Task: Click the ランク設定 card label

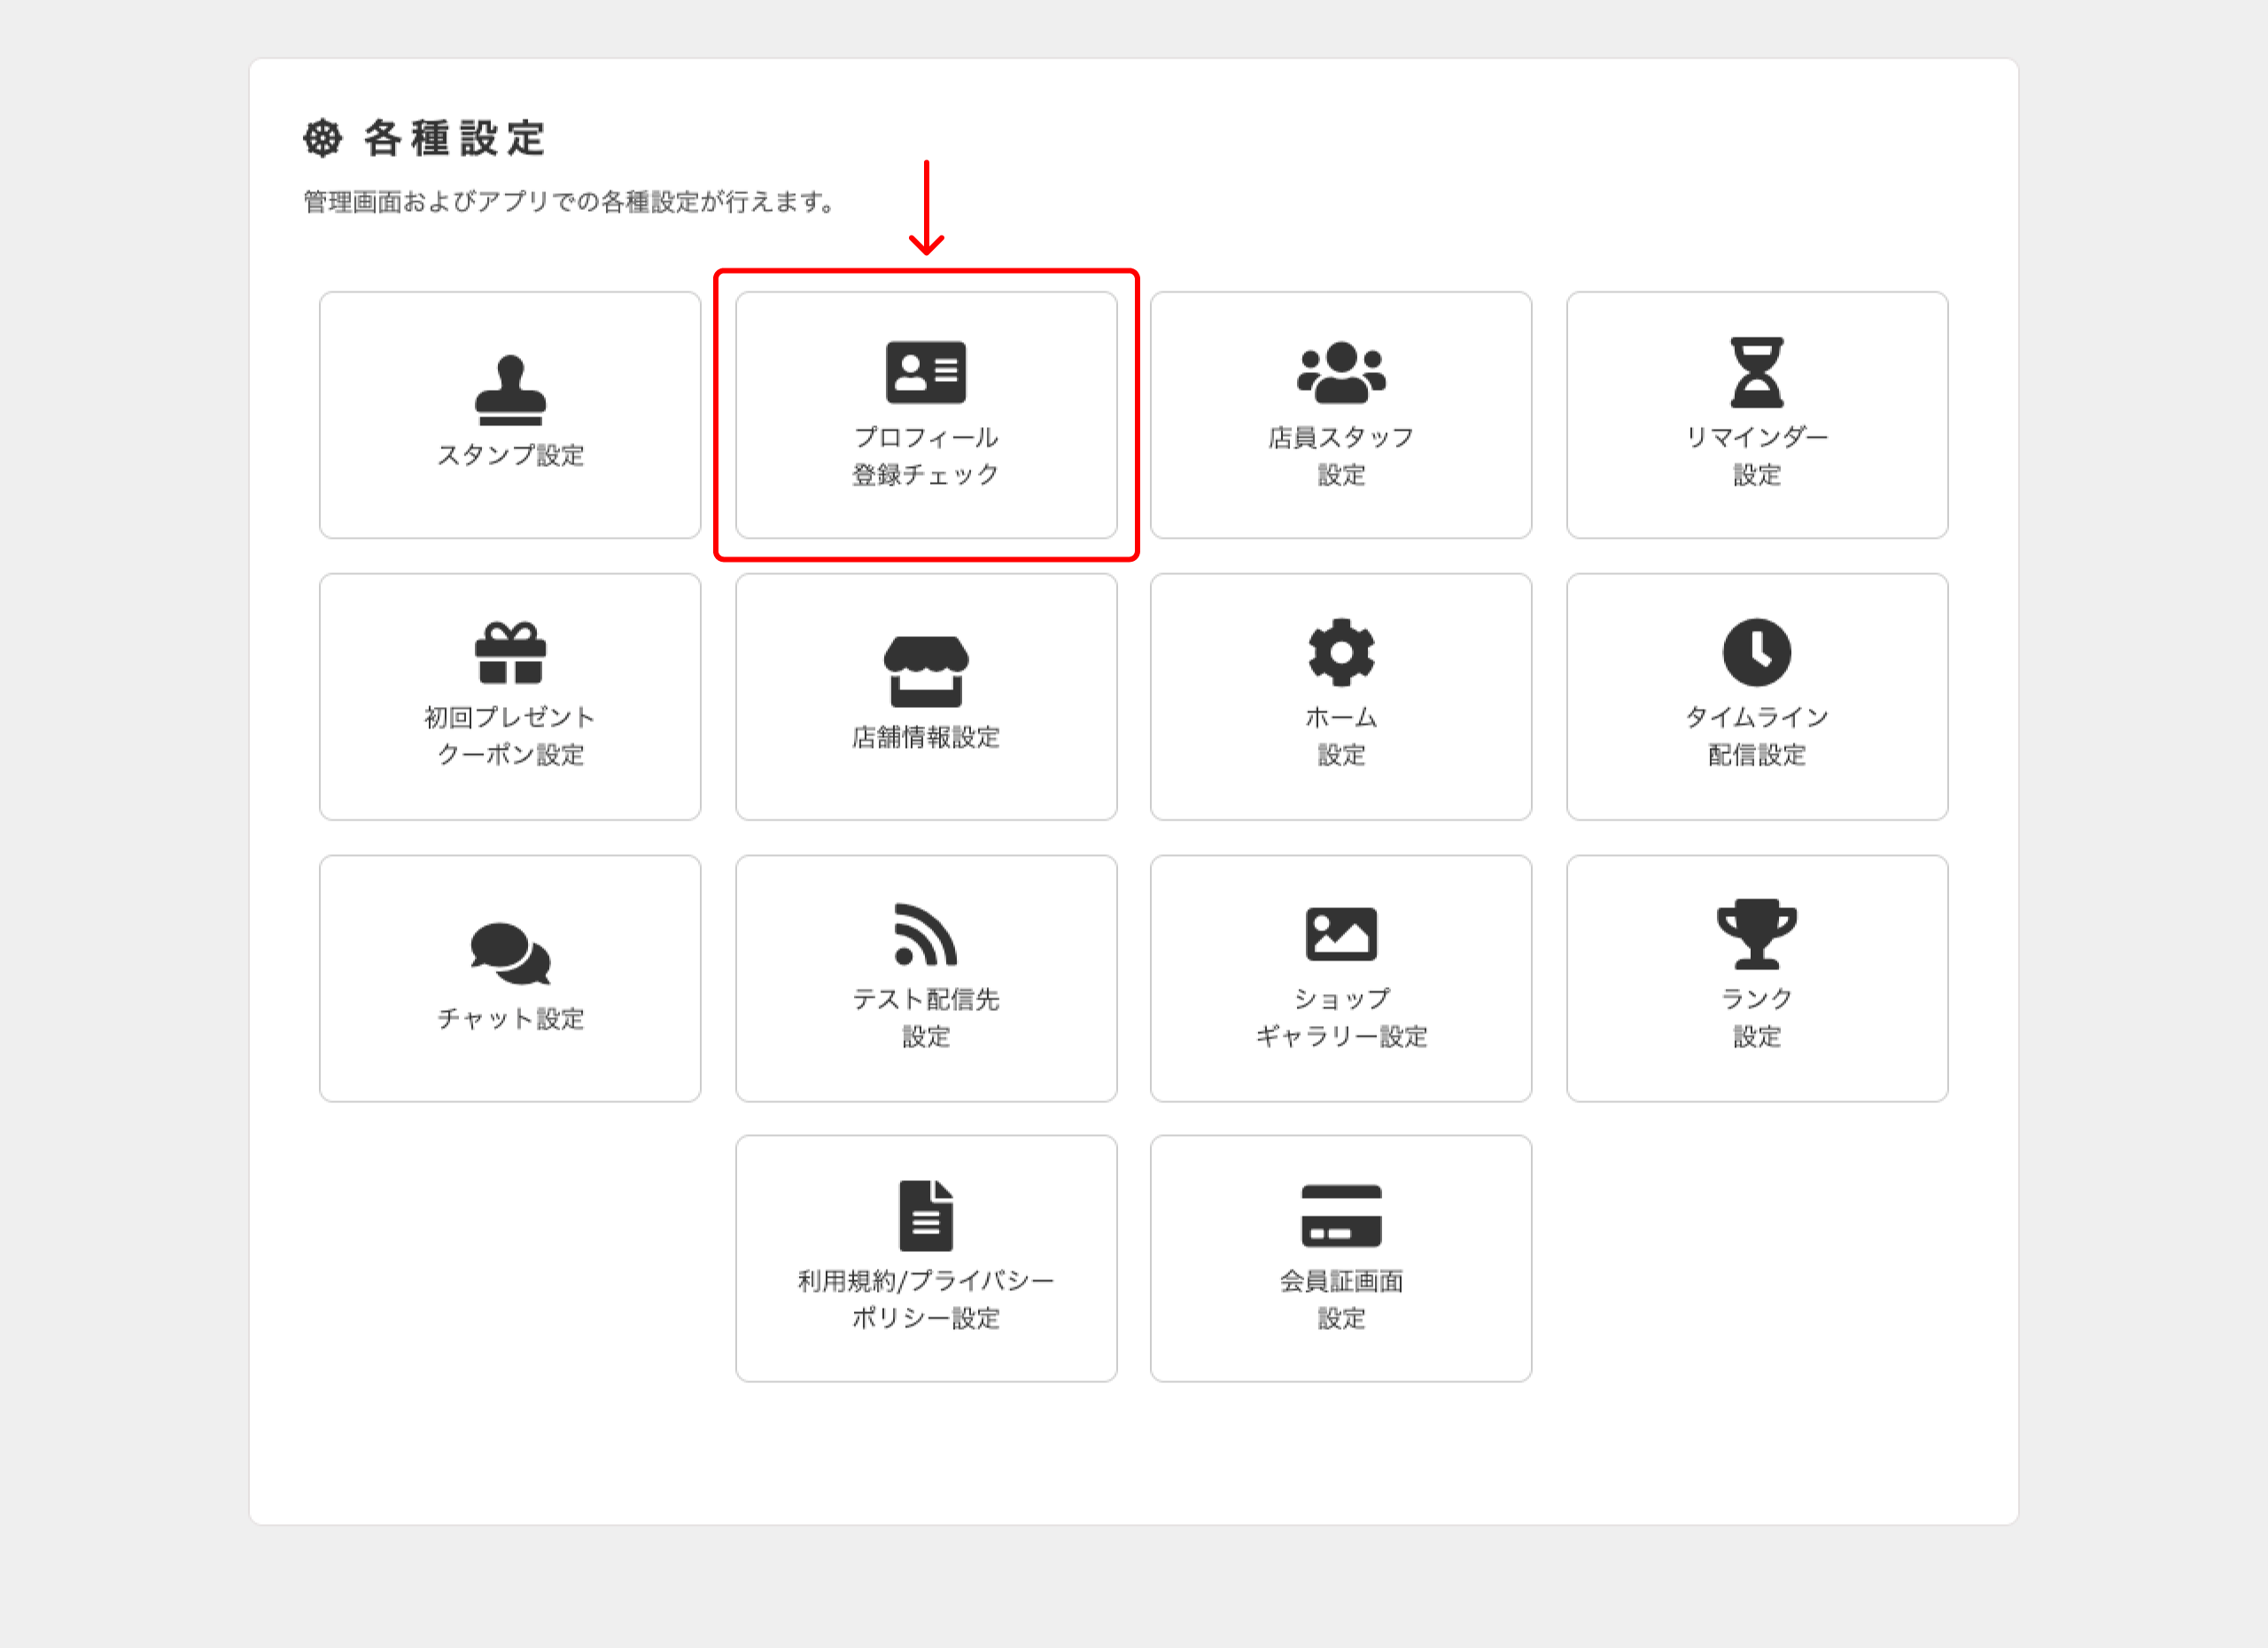Action: pos(1757,1017)
